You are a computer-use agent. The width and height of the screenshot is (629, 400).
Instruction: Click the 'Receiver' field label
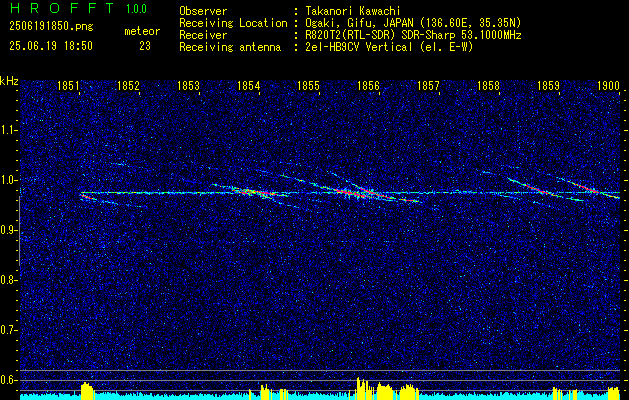click(x=203, y=35)
